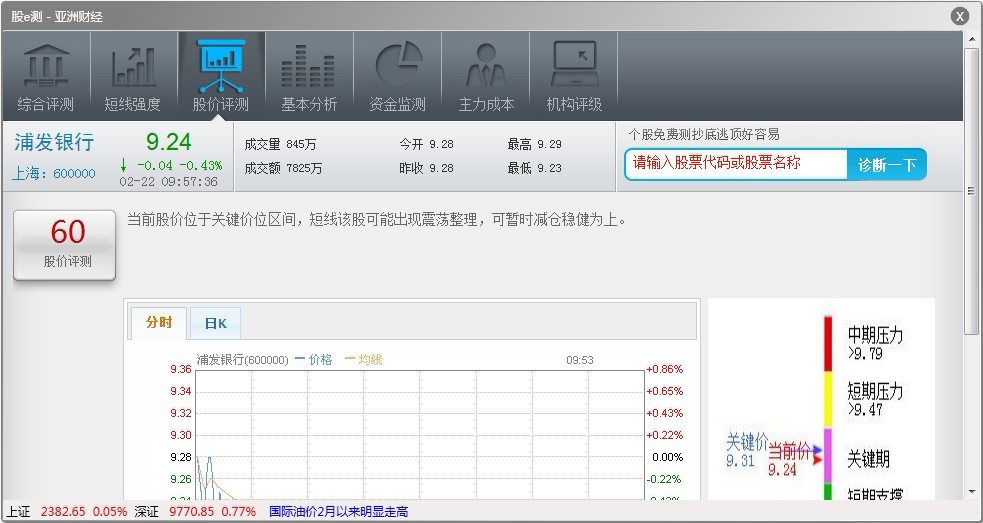983x523 pixels.
Task: Click the 均线 legend entry
Action: pos(364,359)
